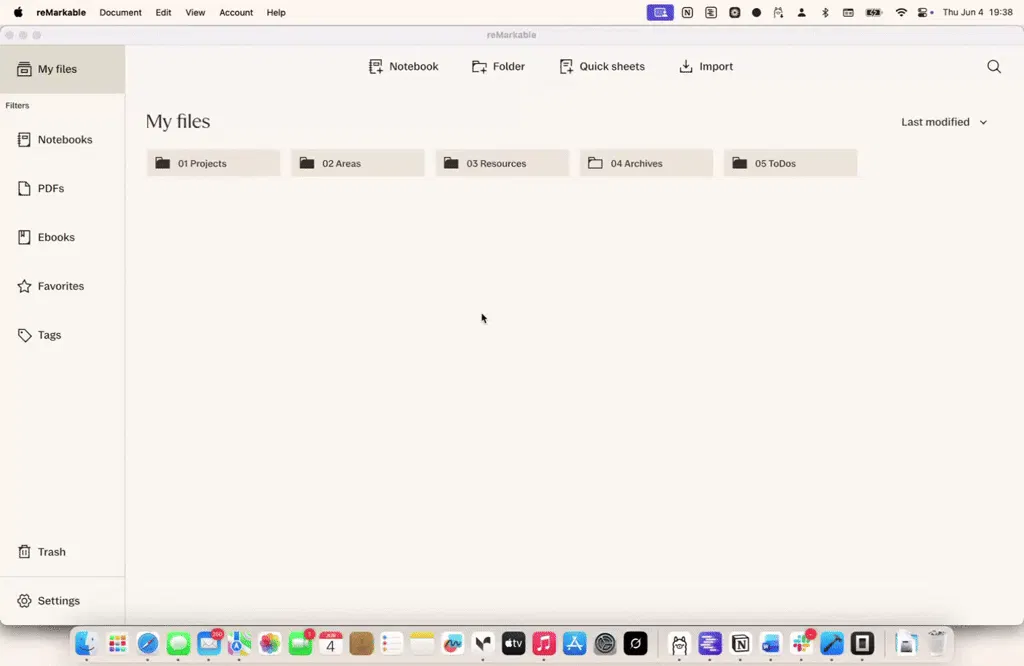Open the Apple menu
Image resolution: width=1024 pixels, height=666 pixels.
tap(18, 12)
